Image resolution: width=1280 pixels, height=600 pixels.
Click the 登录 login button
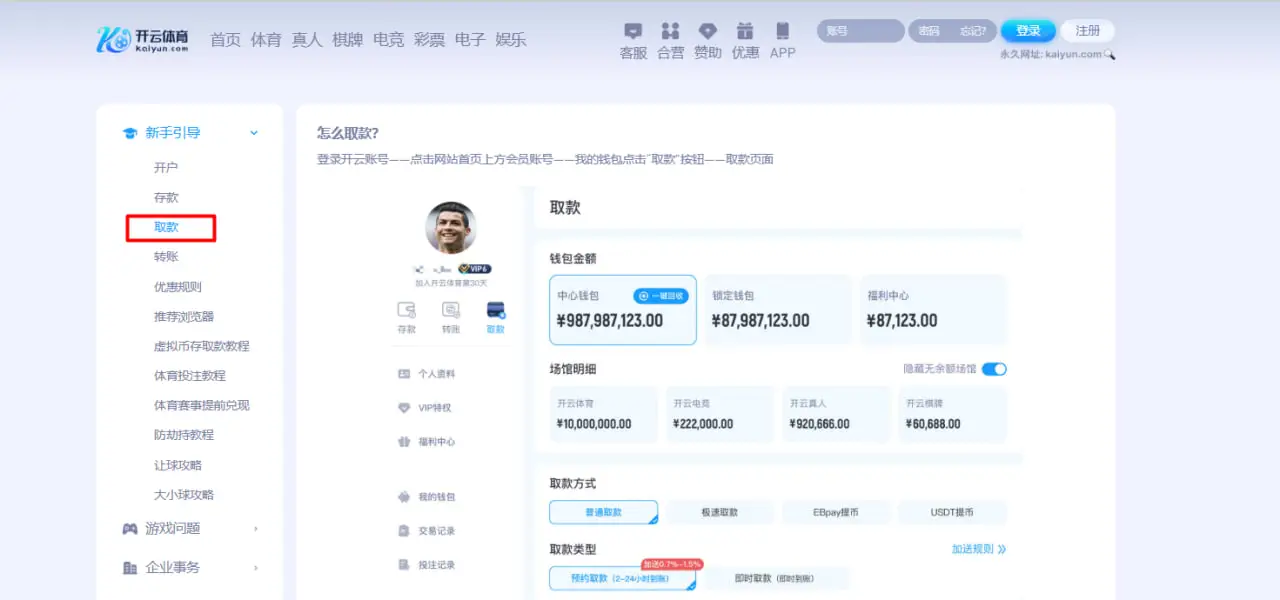(x=1028, y=30)
